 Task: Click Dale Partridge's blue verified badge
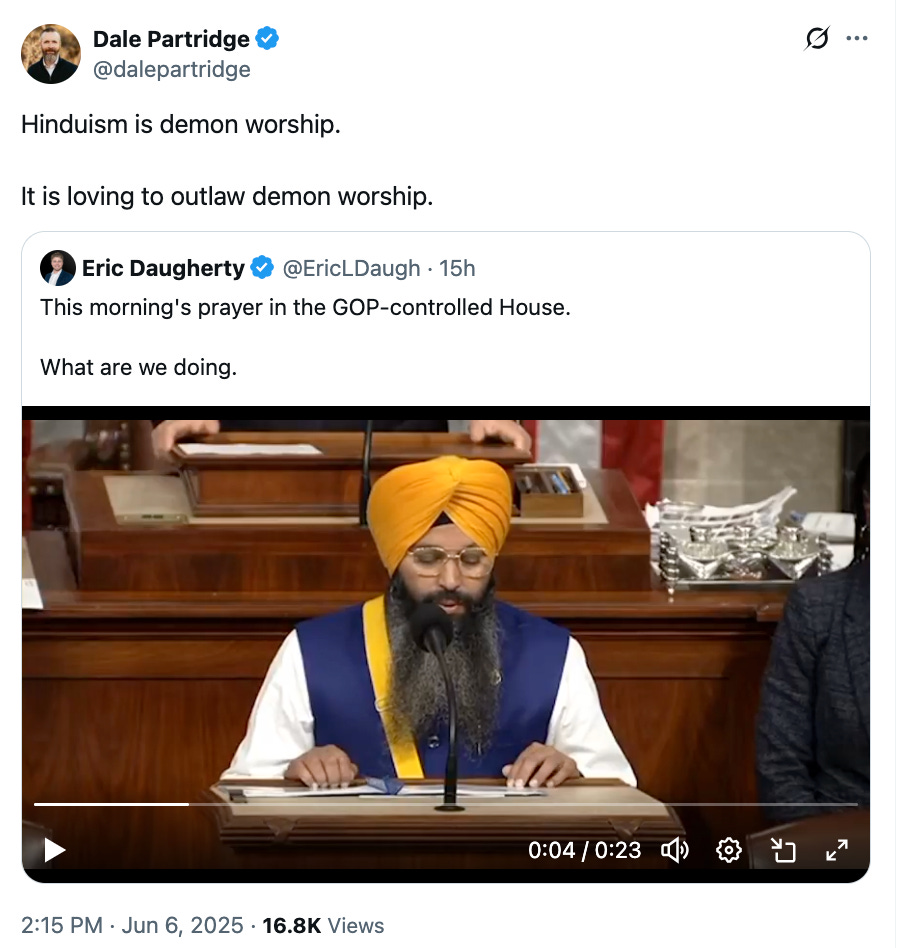(267, 39)
